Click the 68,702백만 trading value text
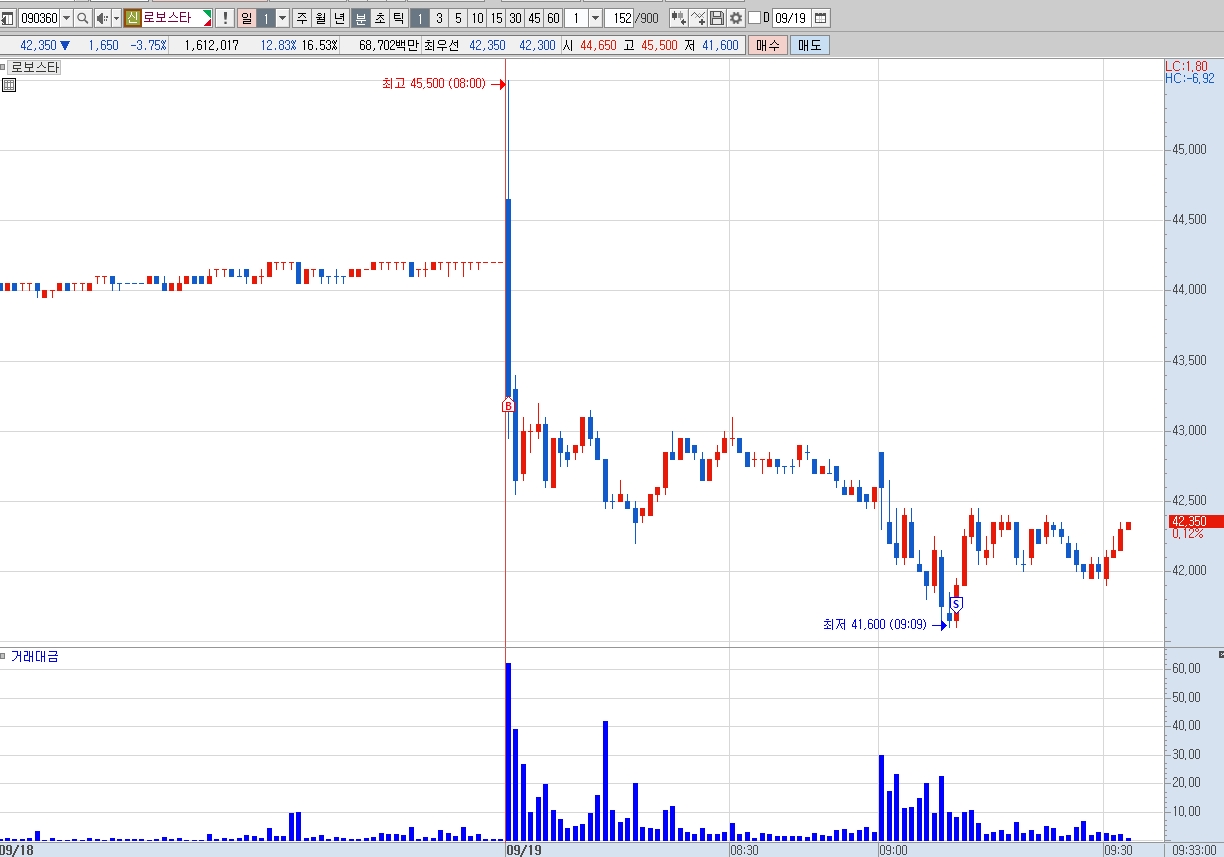 [x=388, y=45]
